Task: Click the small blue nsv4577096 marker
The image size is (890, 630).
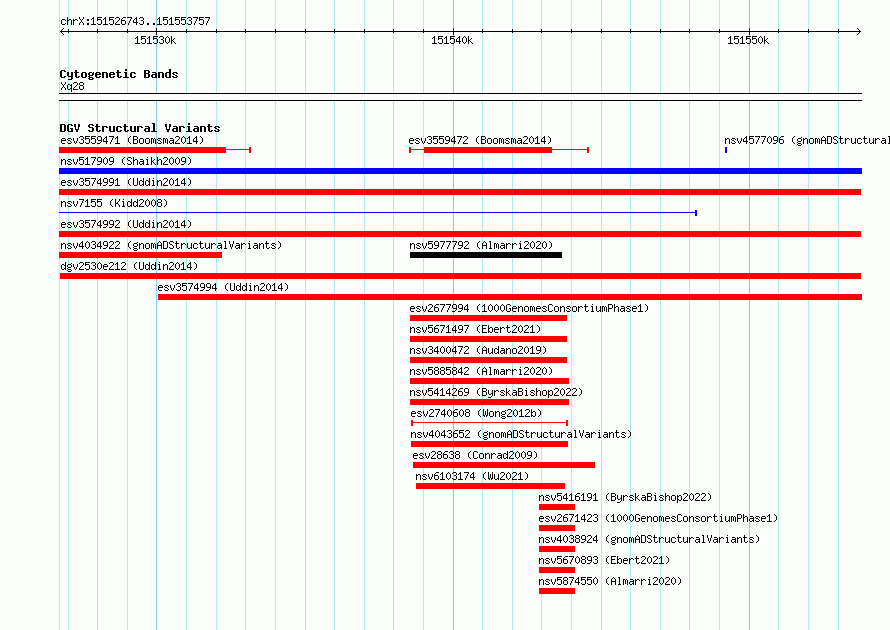Action: 726,150
